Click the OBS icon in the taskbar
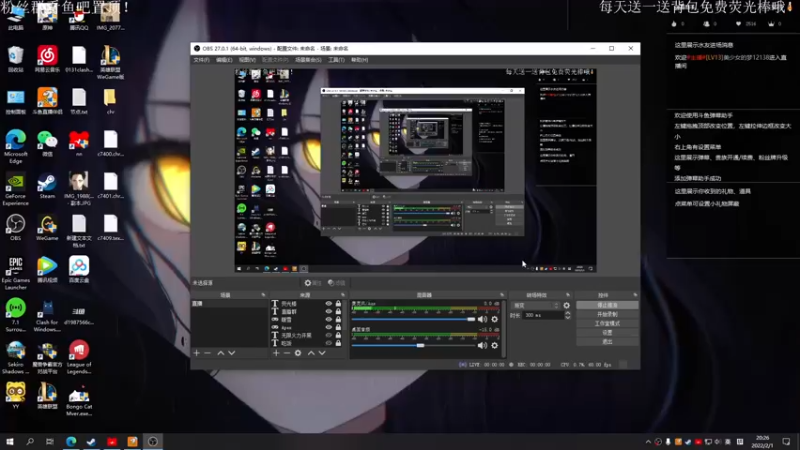Viewport: 800px width, 450px height. [153, 442]
